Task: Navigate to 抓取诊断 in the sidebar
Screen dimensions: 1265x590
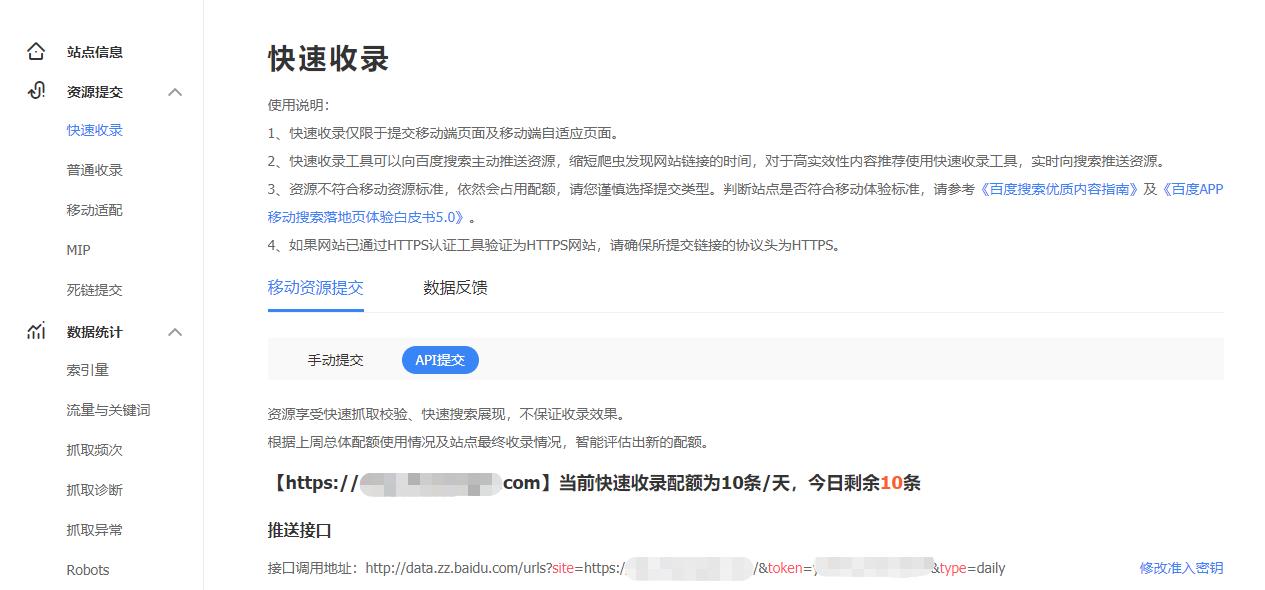Action: [x=93, y=490]
